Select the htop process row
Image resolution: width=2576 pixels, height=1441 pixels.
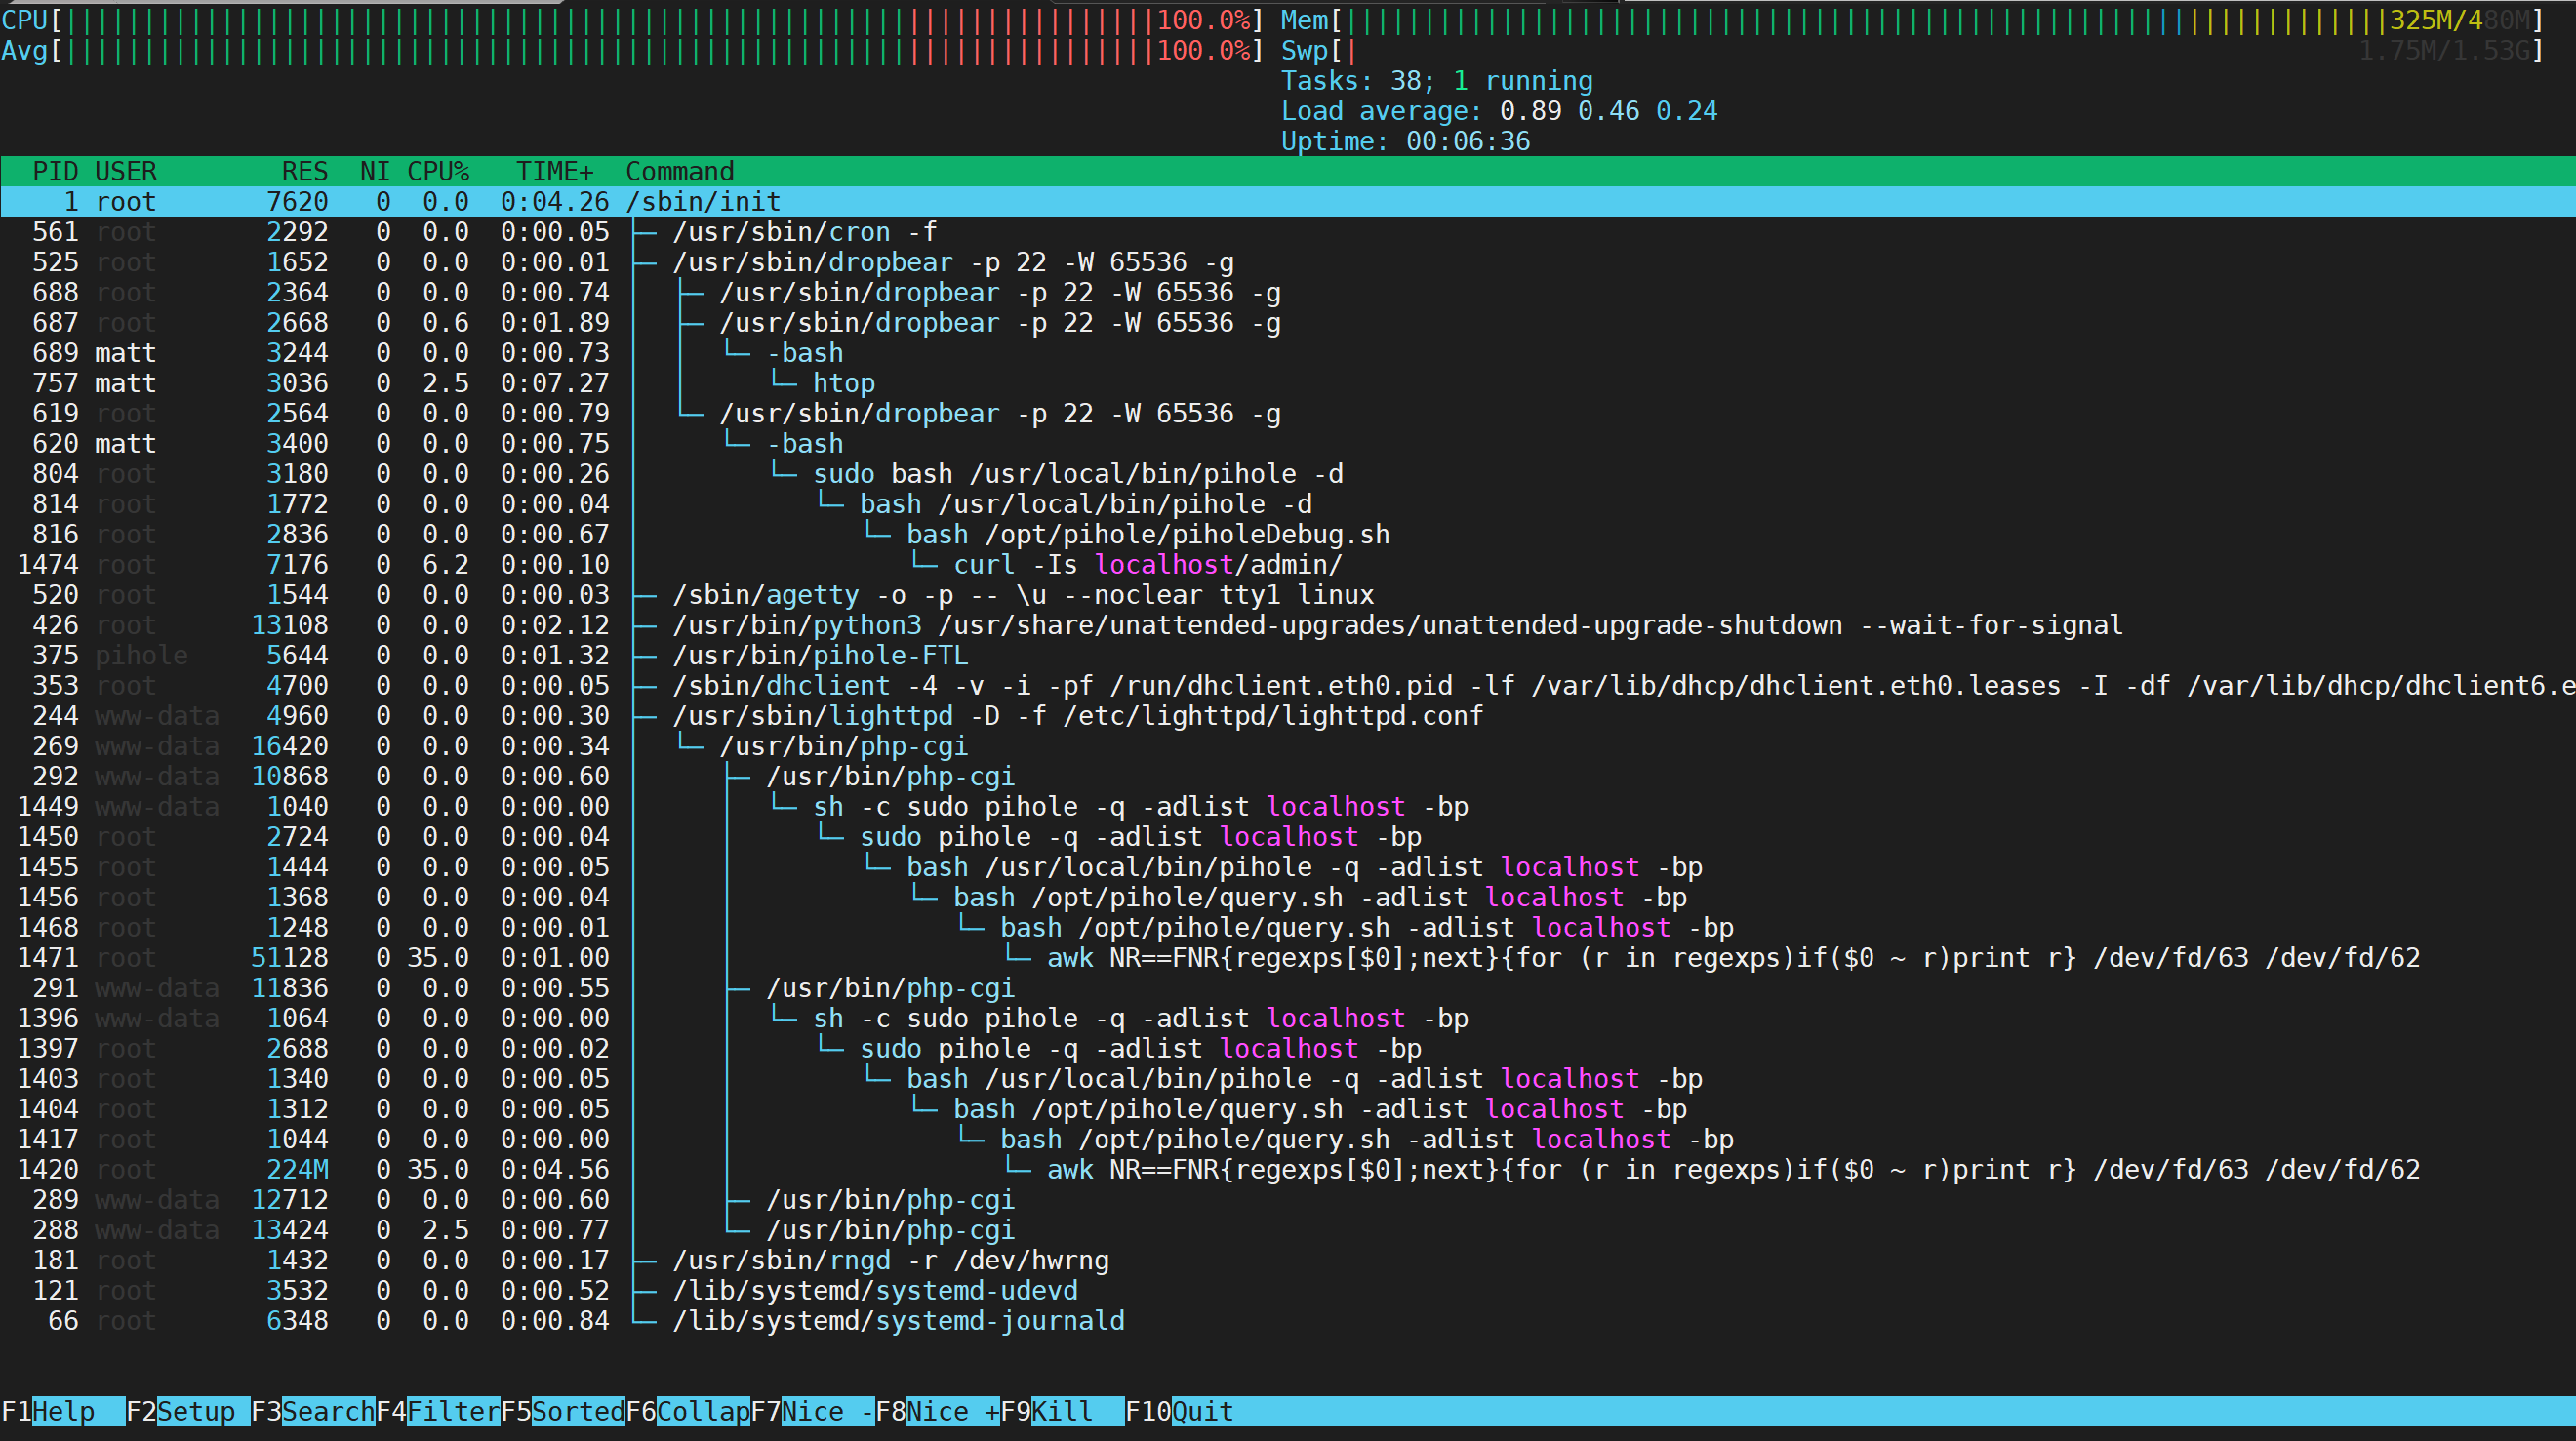point(1288,383)
